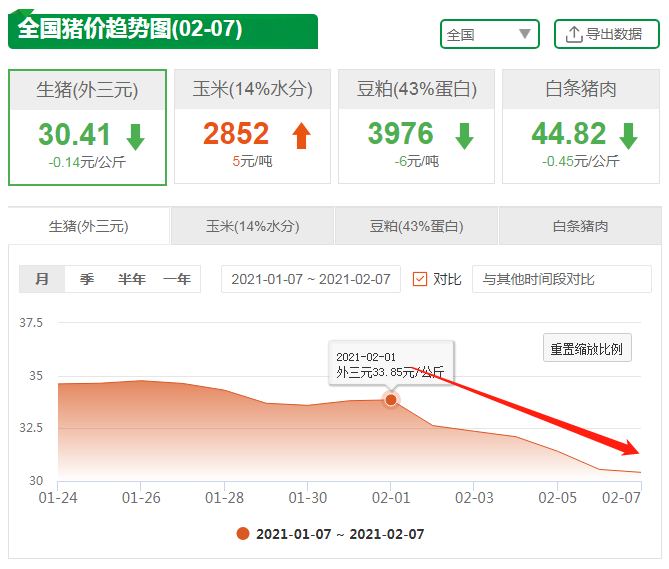Toggle the 对比 compare checkbox
This screenshot has width=669, height=569.
(420, 279)
